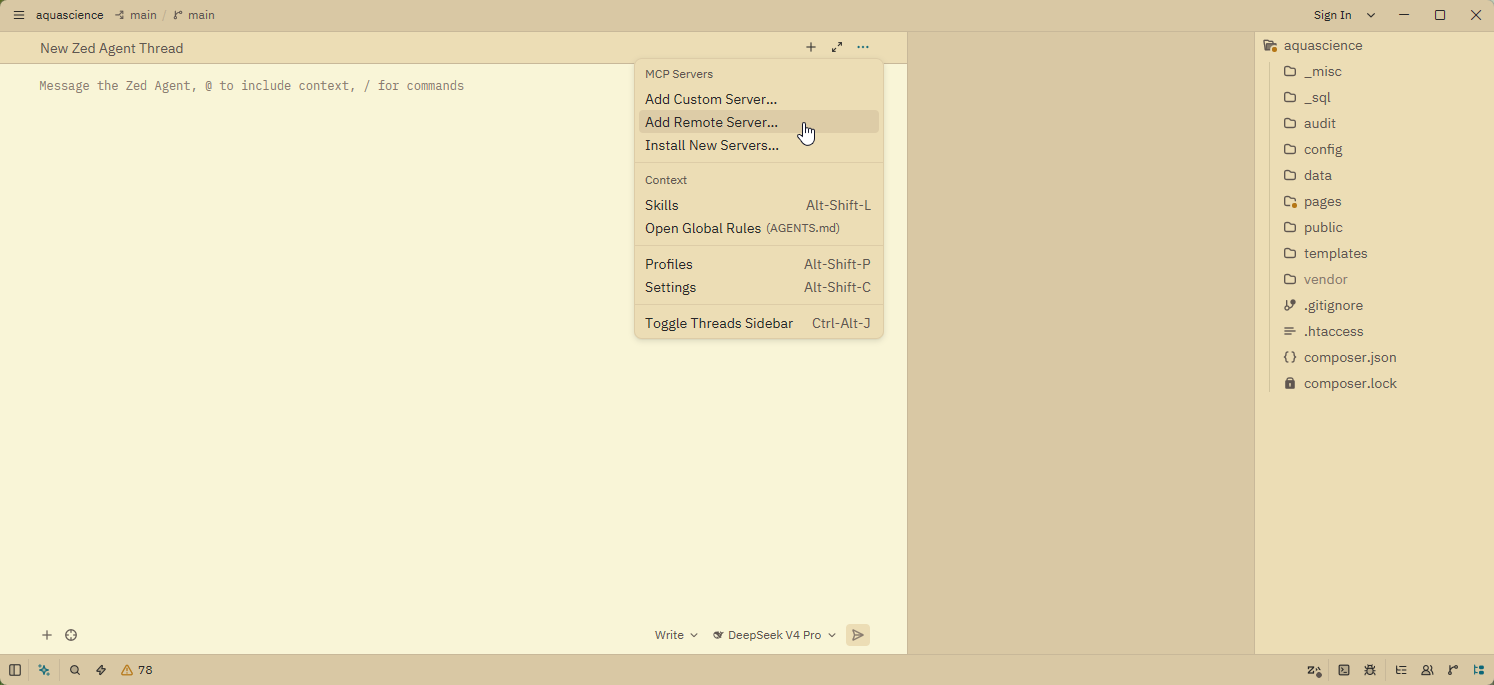Open the DeepSeek V4 Pro model selector

(774, 635)
